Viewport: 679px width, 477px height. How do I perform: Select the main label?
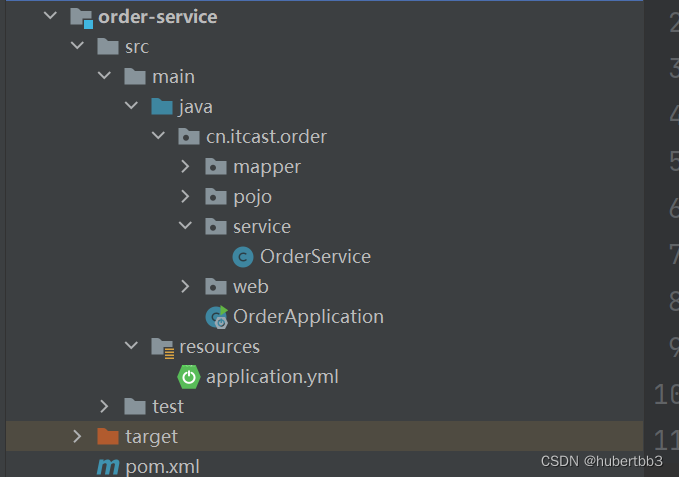[173, 77]
